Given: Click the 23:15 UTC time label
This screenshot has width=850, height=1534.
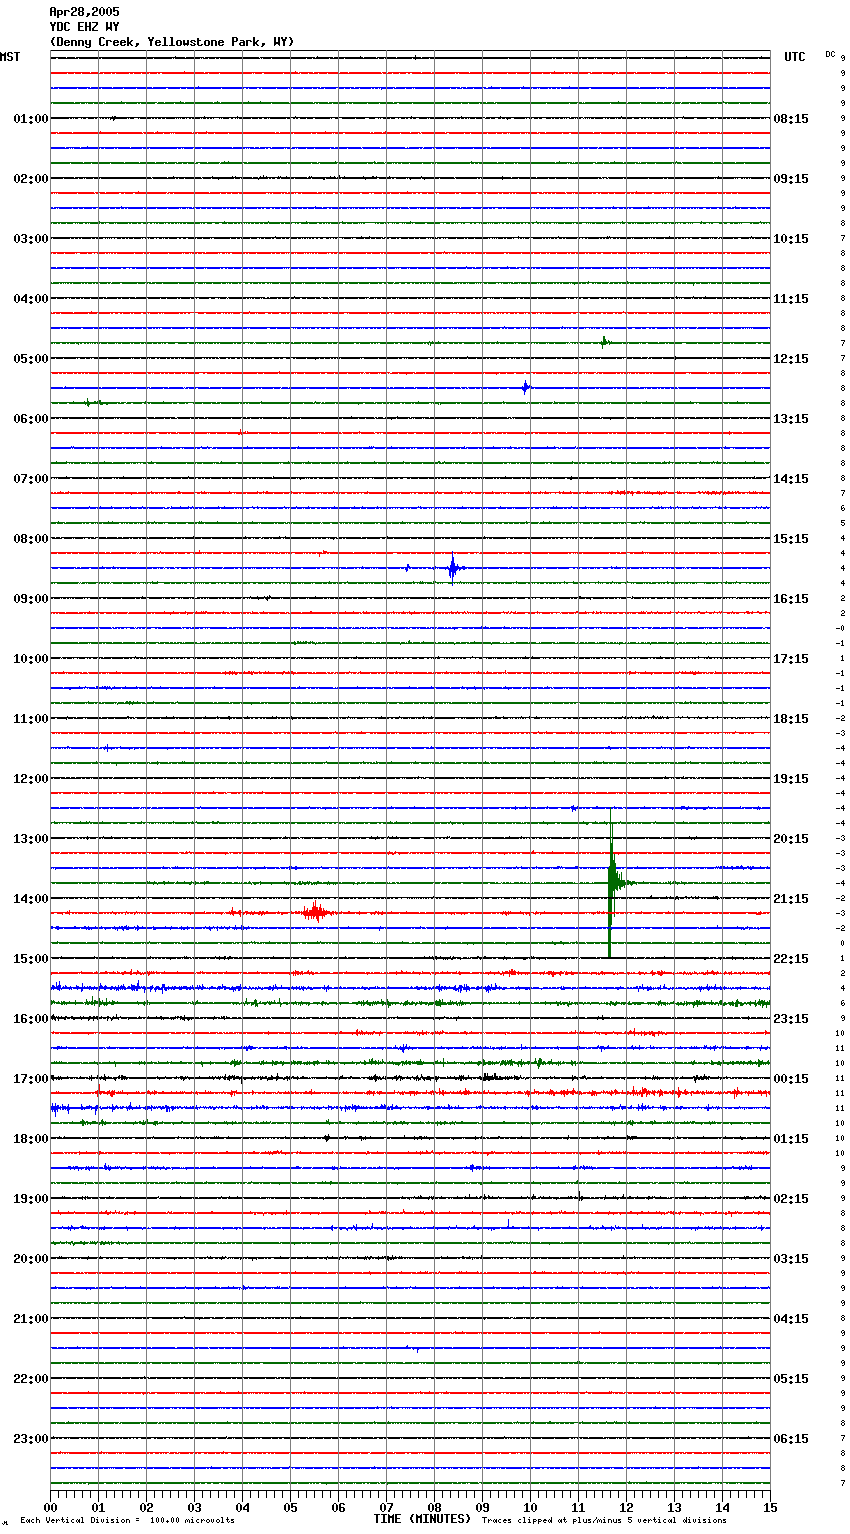Looking at the screenshot, I should pyautogui.click(x=791, y=1019).
